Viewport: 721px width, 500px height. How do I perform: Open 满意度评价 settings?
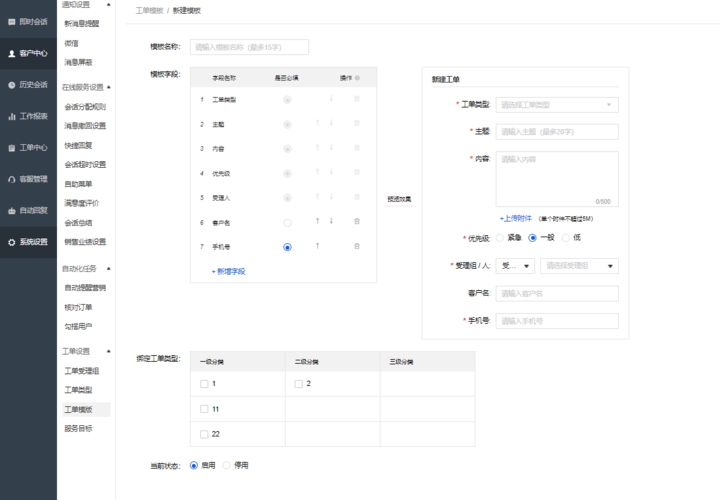click(81, 203)
